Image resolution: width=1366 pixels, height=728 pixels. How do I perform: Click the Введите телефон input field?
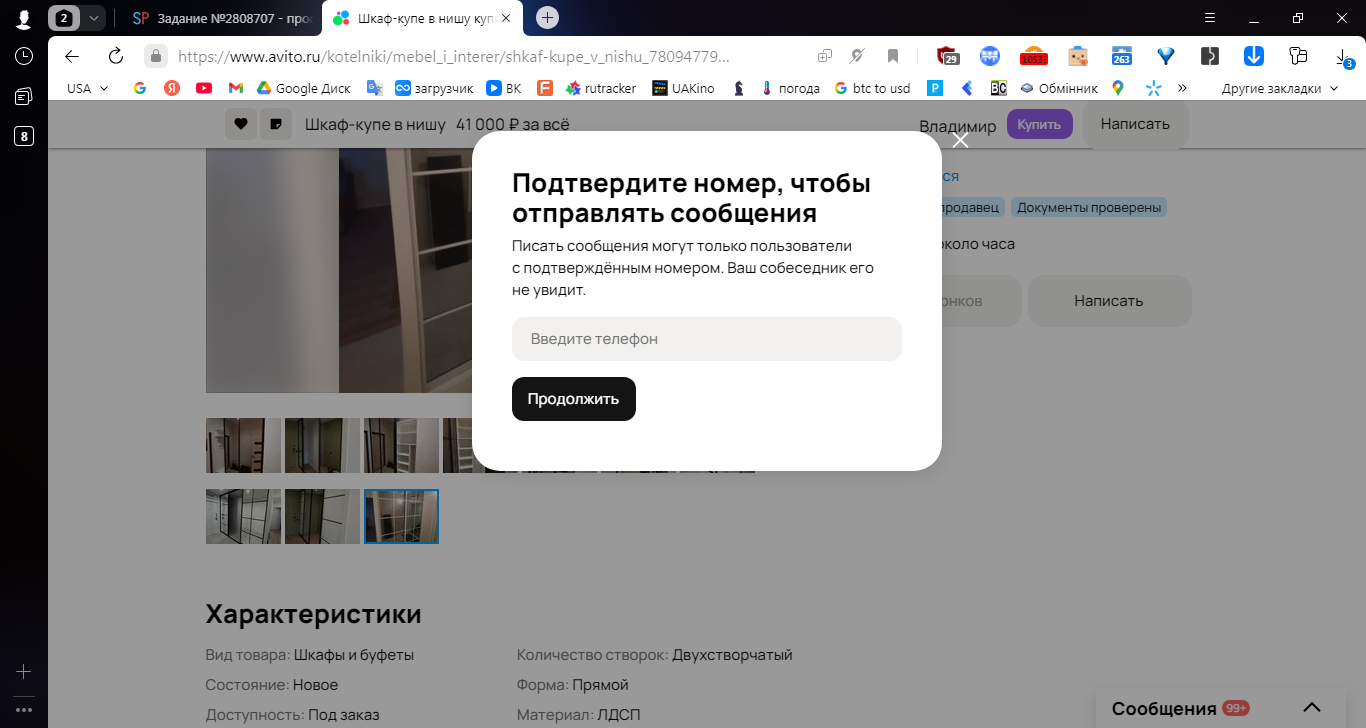[707, 339]
